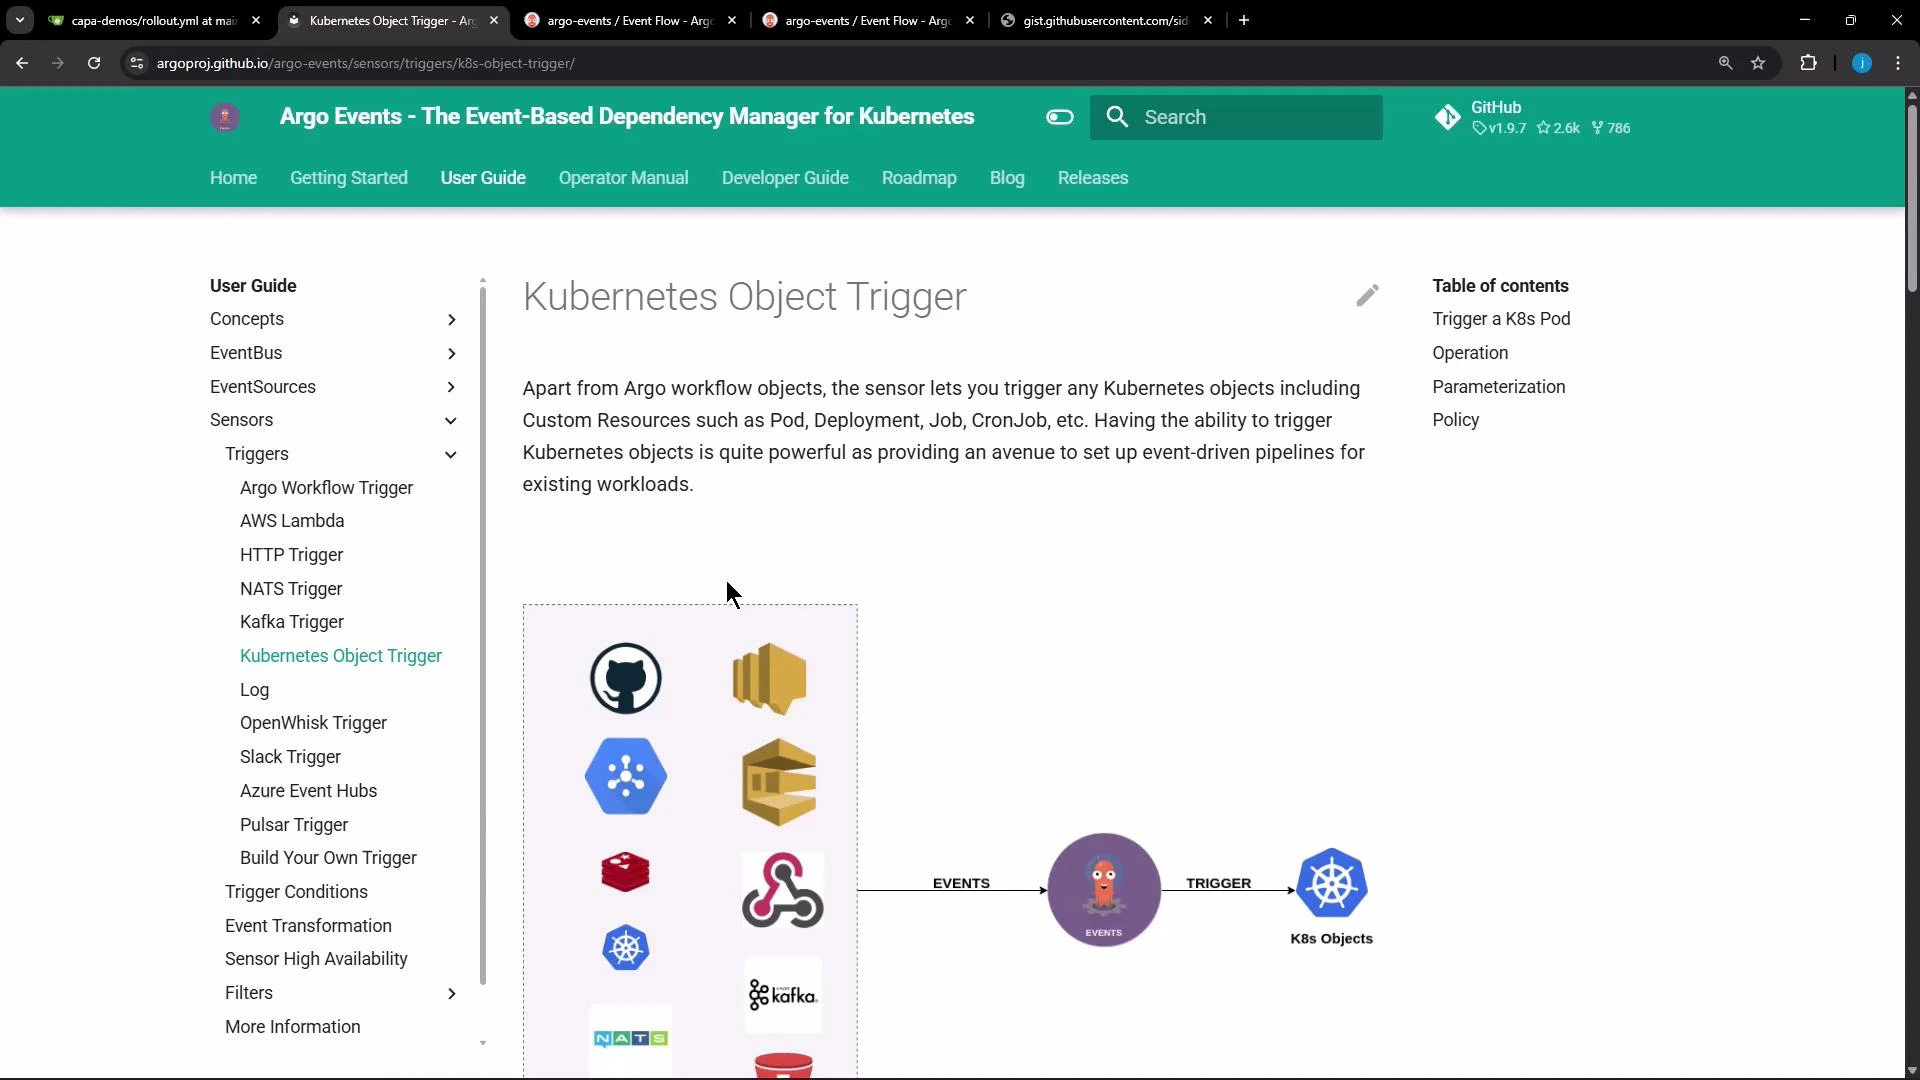Open Chrome three-dot menu
Viewport: 1920px width, 1080px height.
point(1898,63)
